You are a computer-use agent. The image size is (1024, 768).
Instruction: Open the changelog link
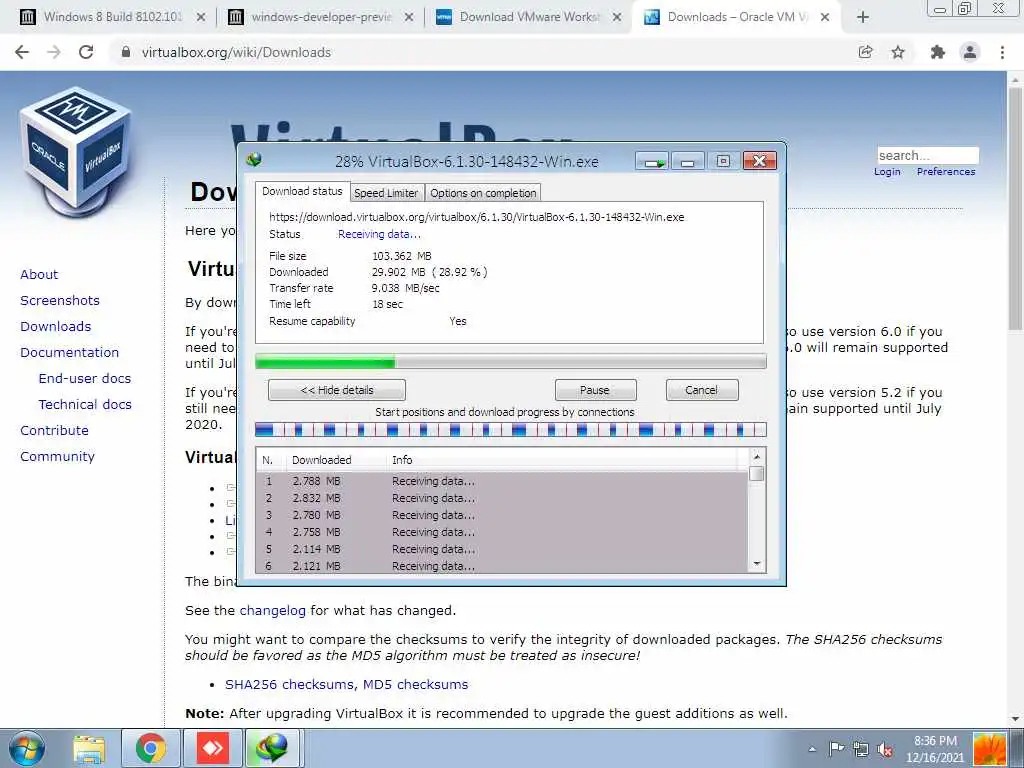tap(272, 611)
